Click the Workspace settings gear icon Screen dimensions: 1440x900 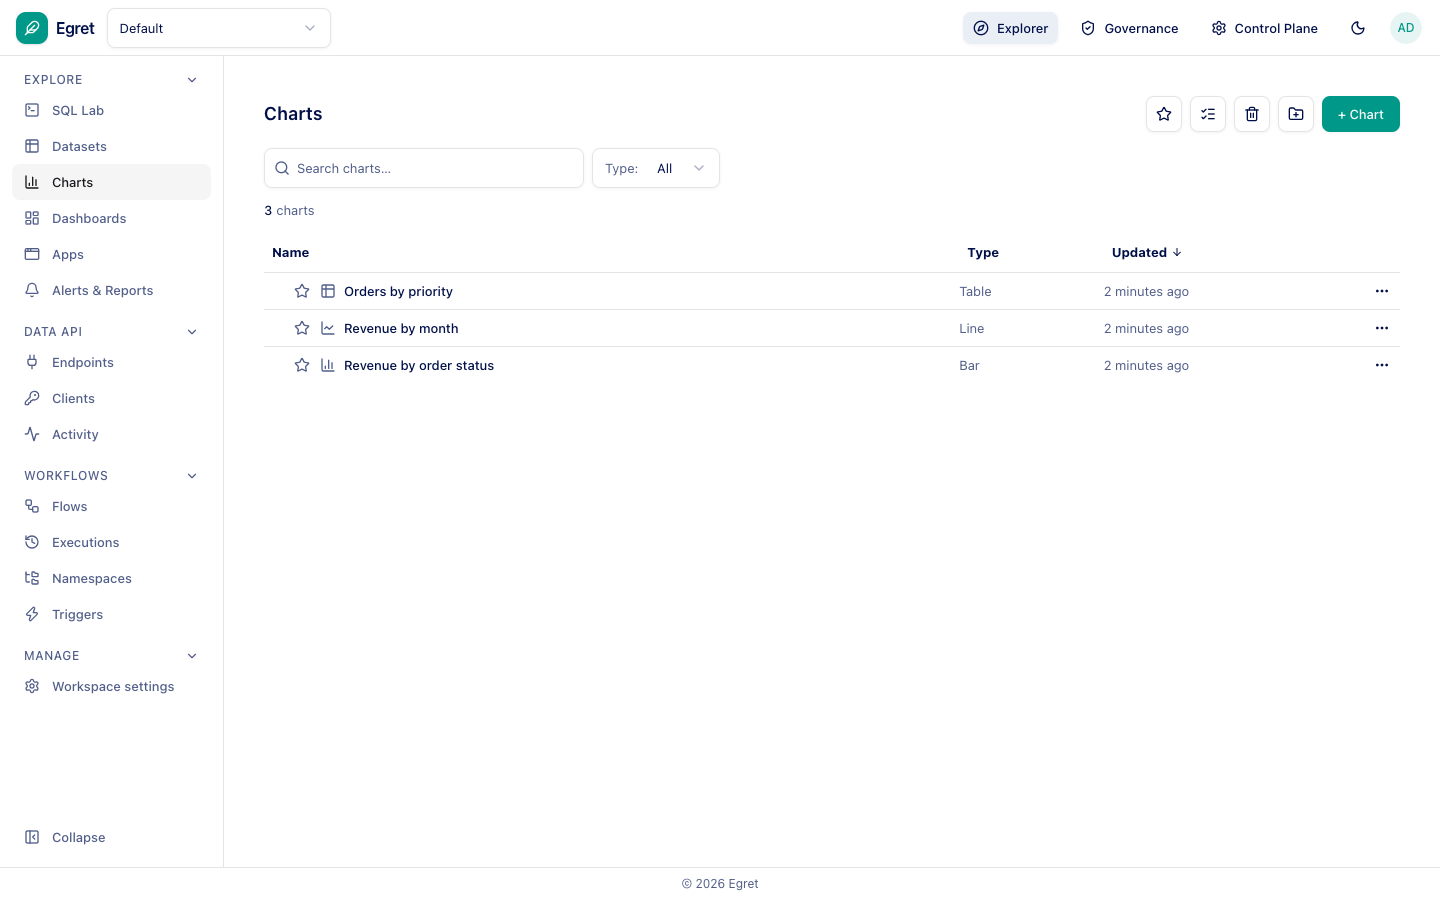(32, 686)
